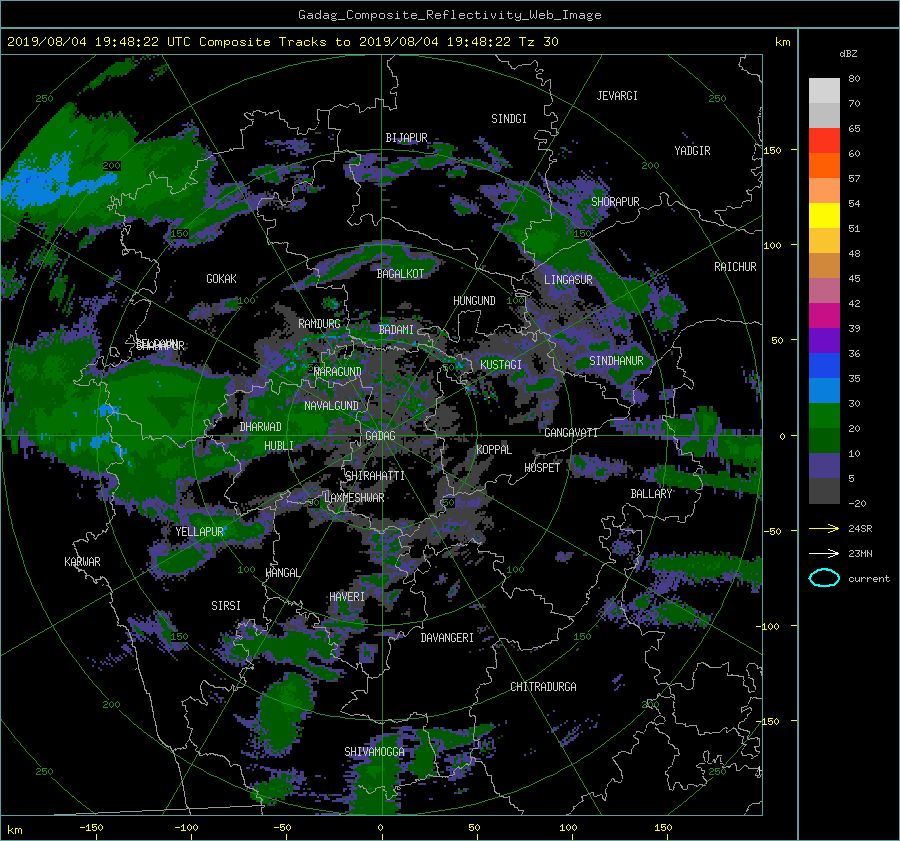Image resolution: width=900 pixels, height=841 pixels.
Task: Click the BAGALKOT city label
Action: click(x=400, y=274)
